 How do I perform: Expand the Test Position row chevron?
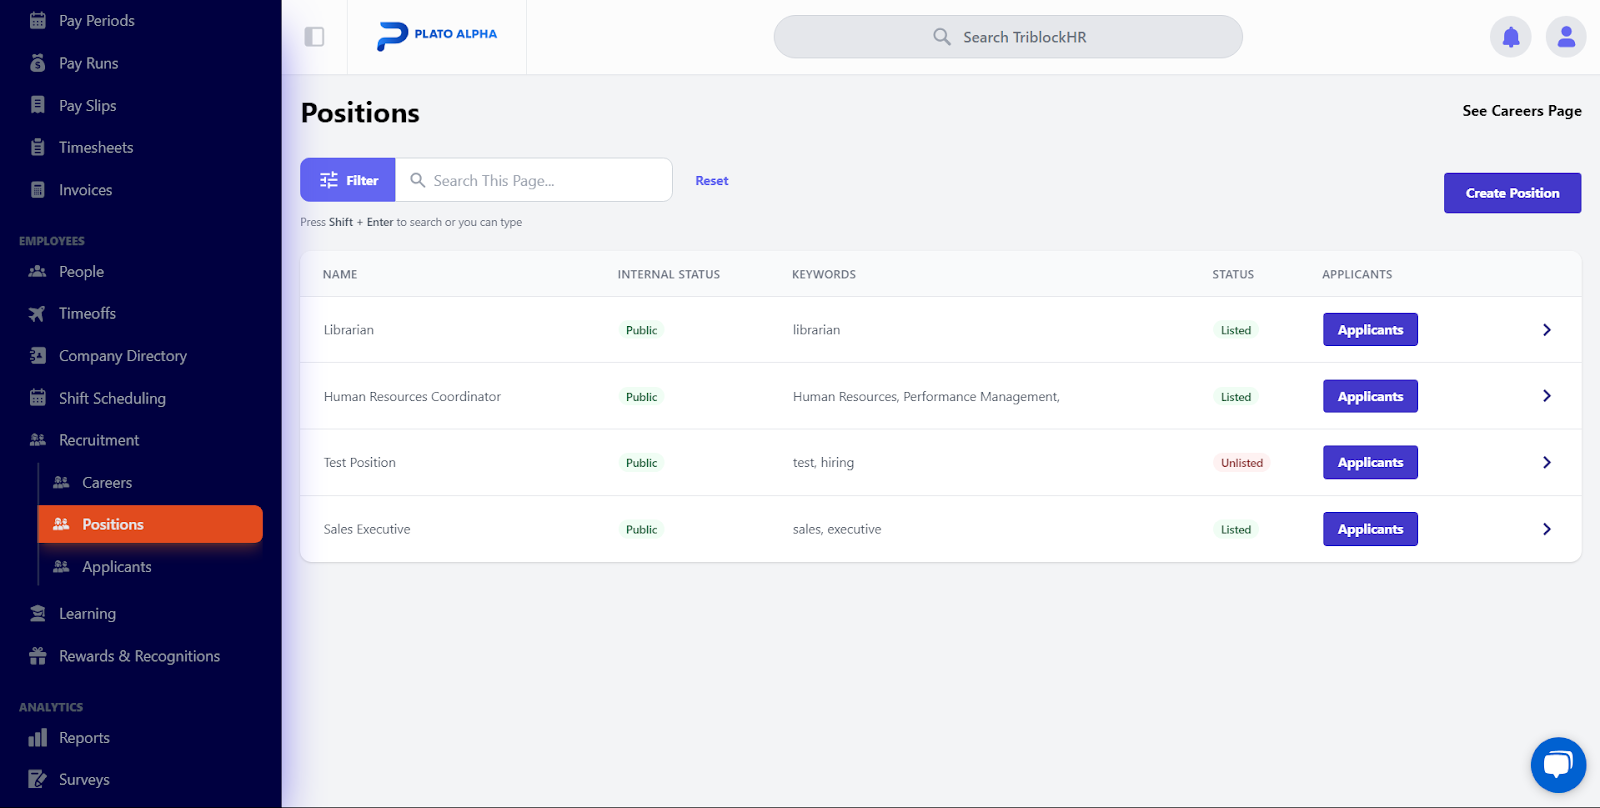pyautogui.click(x=1547, y=462)
